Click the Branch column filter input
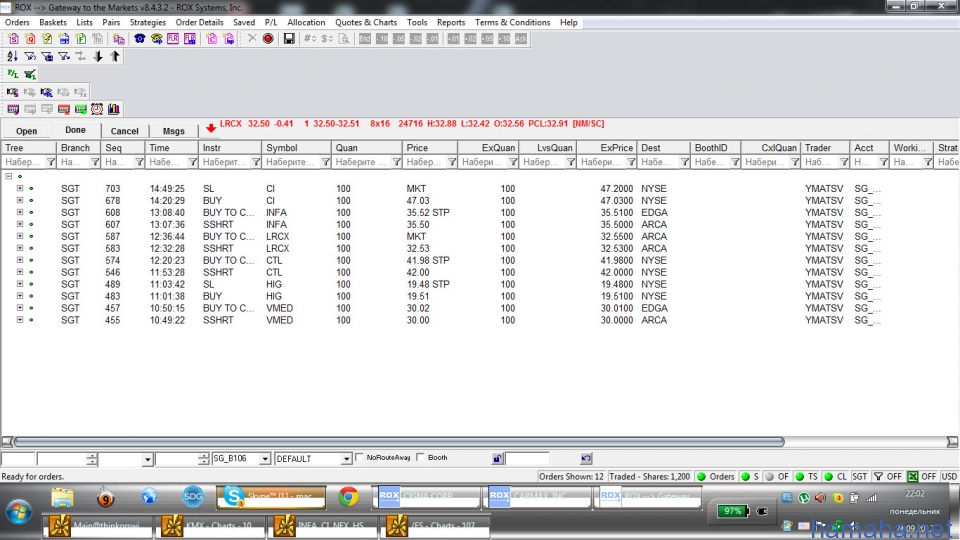Viewport: 960px width, 540px height. [73, 162]
